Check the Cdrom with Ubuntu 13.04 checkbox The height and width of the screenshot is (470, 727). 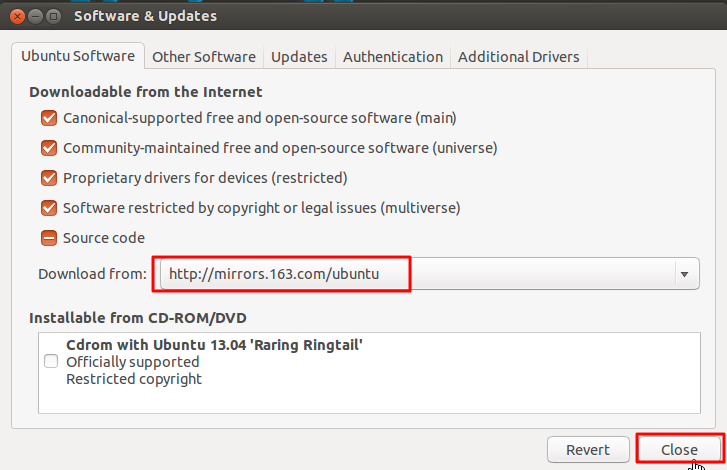51,362
